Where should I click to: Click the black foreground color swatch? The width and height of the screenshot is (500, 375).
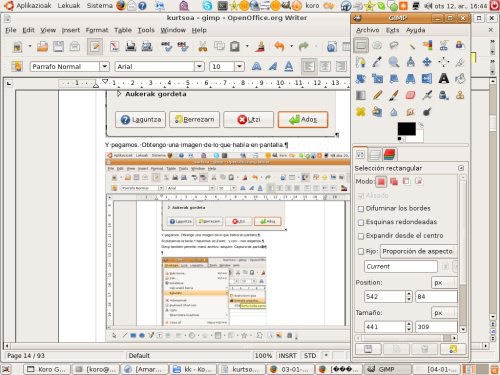pos(406,129)
